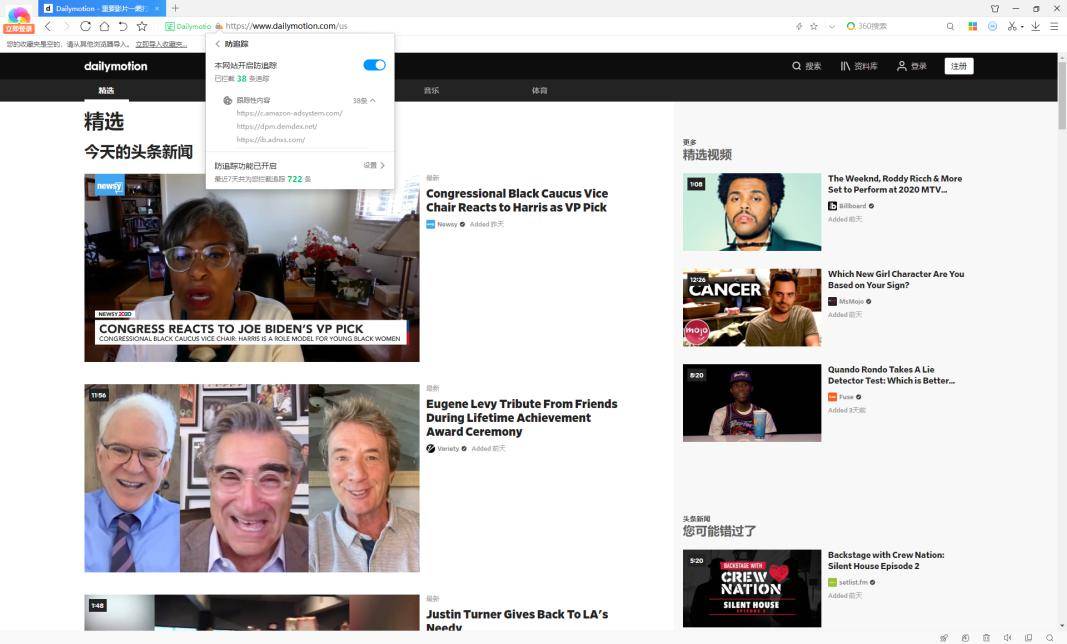Expand the address bar dropdown arrow

tap(832, 26)
